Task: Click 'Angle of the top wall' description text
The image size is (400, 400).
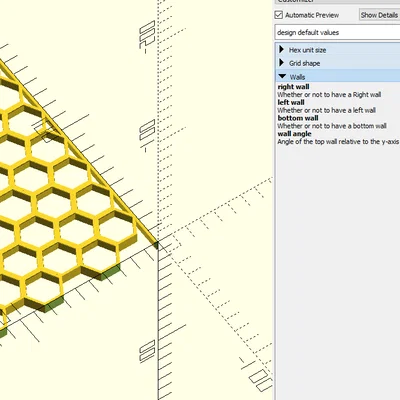Action: click(338, 142)
